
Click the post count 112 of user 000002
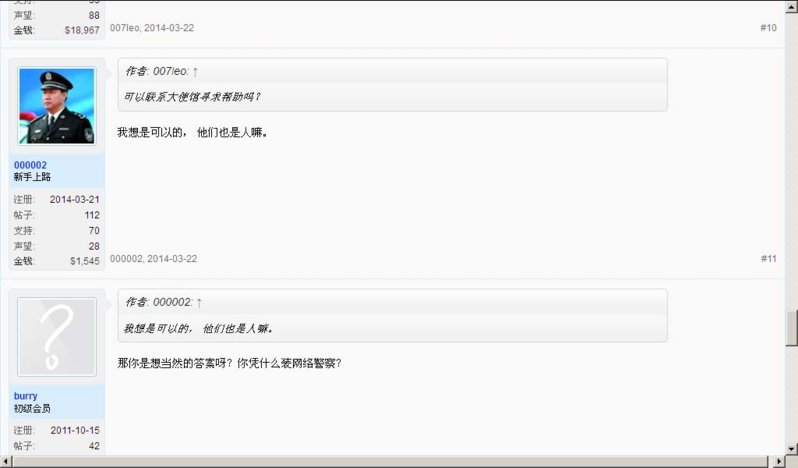point(92,215)
